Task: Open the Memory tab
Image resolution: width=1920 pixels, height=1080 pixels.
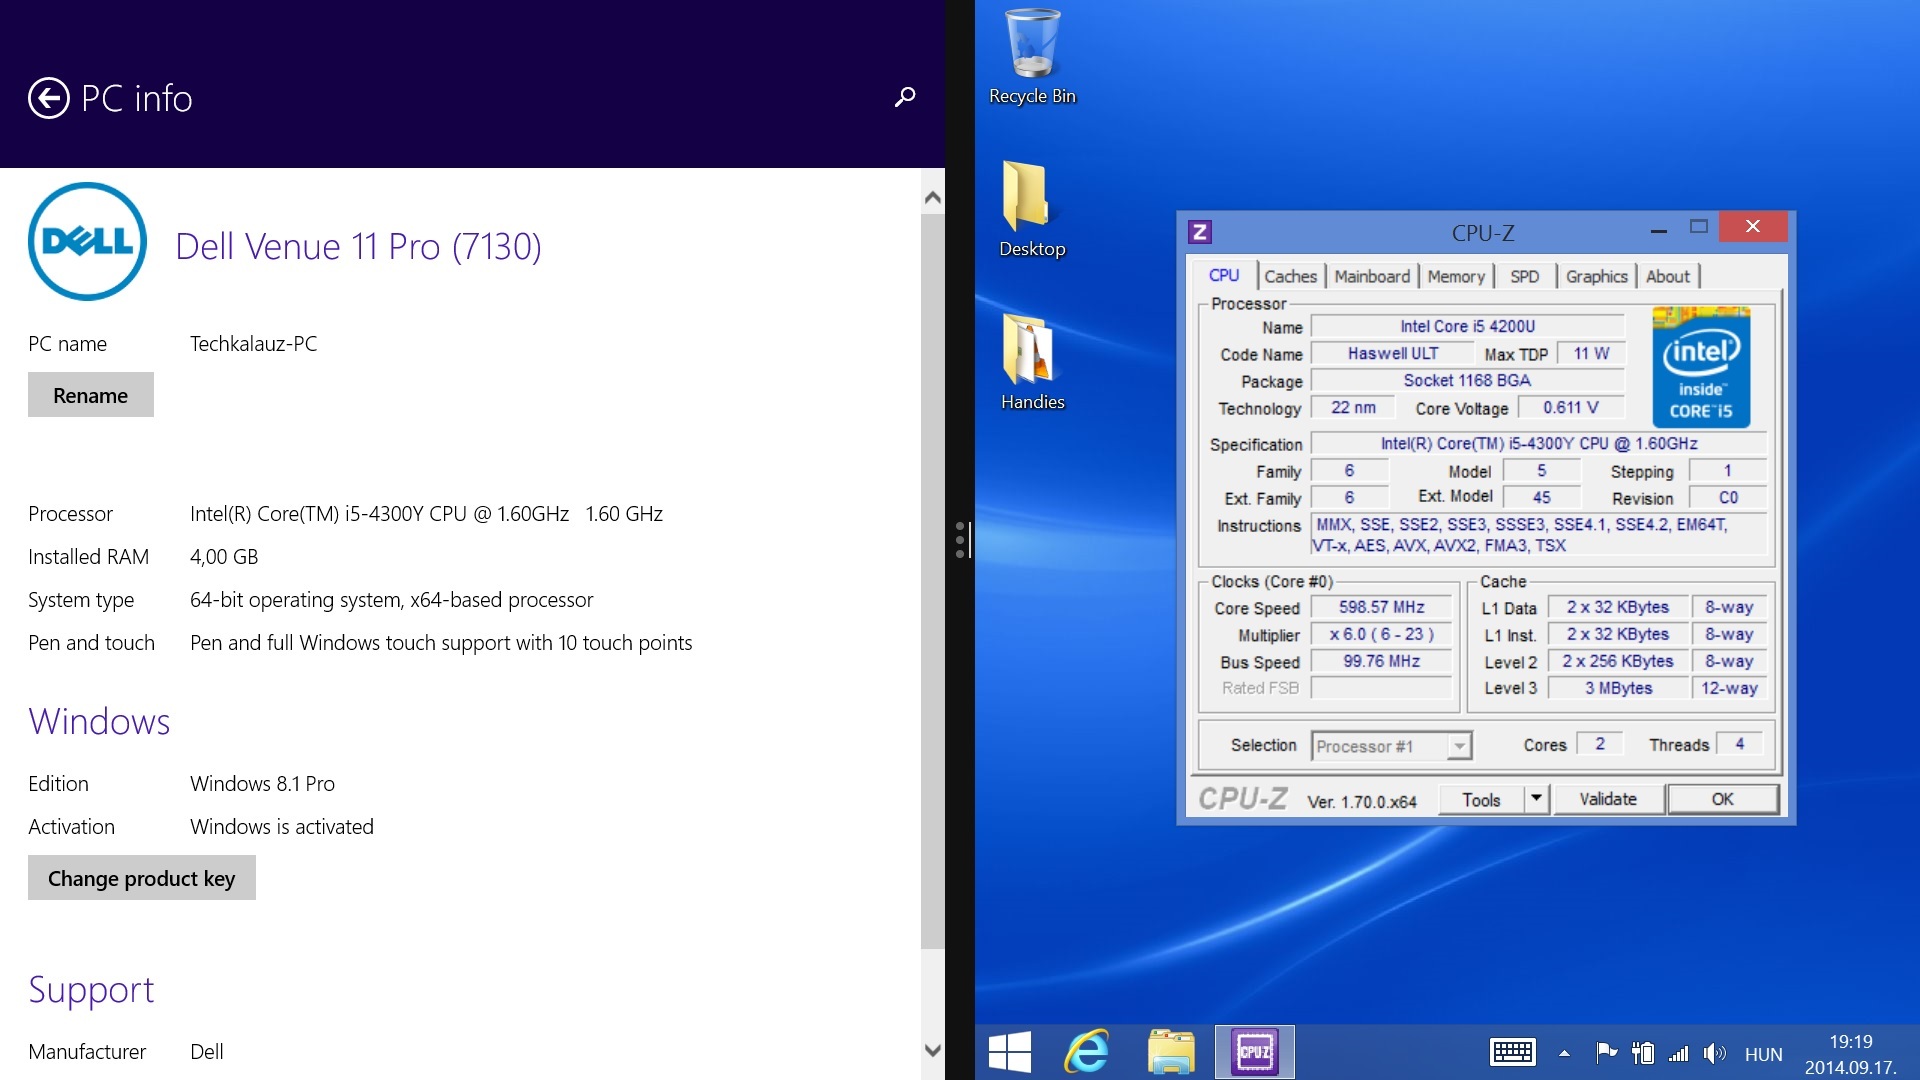Action: 1456,277
